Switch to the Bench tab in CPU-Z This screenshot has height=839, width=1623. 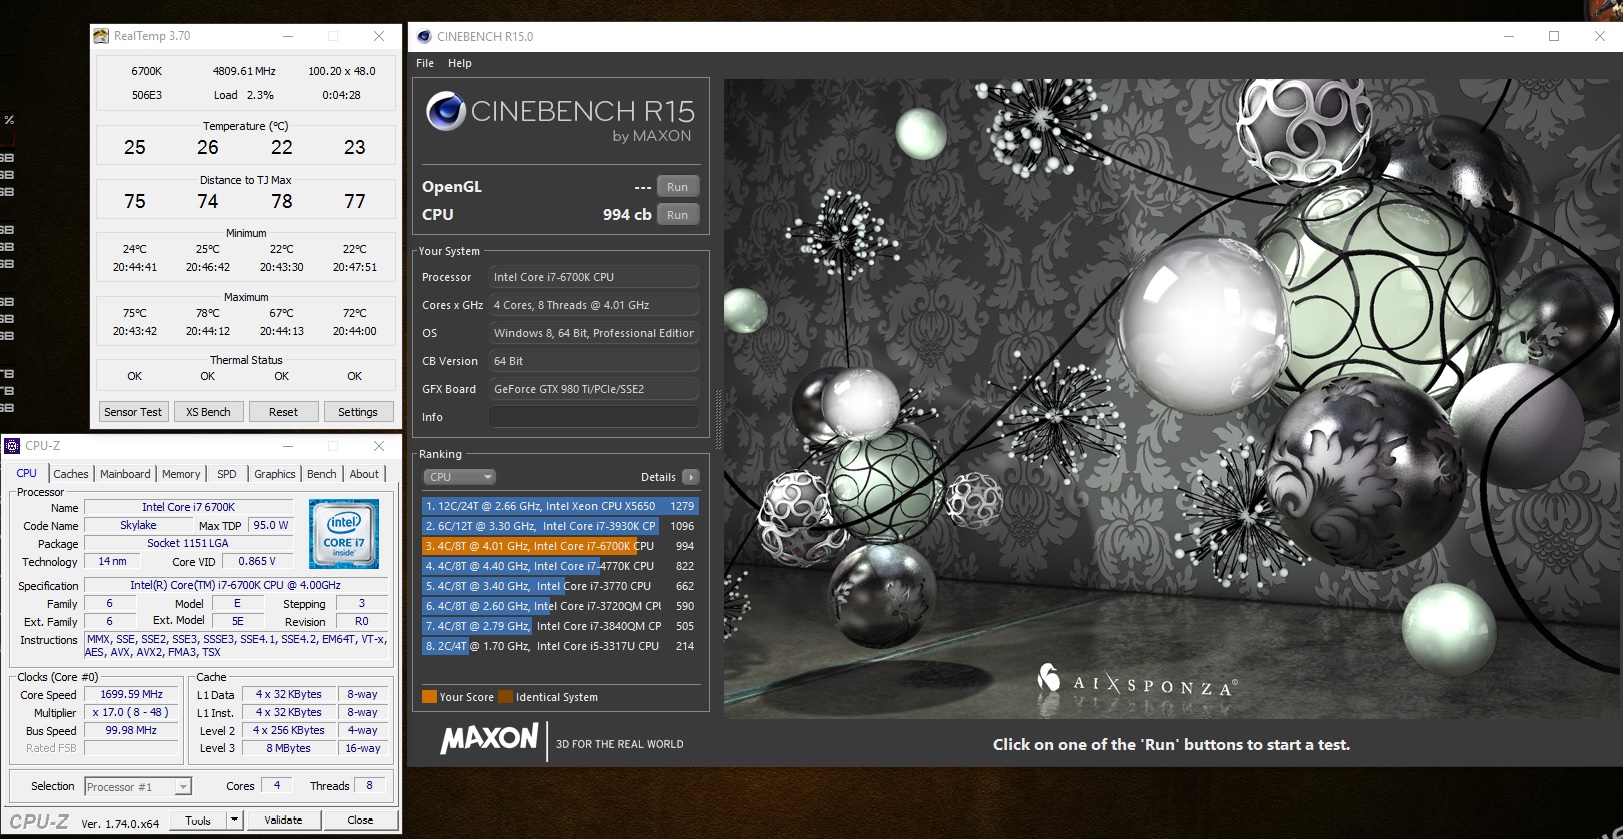pos(322,474)
